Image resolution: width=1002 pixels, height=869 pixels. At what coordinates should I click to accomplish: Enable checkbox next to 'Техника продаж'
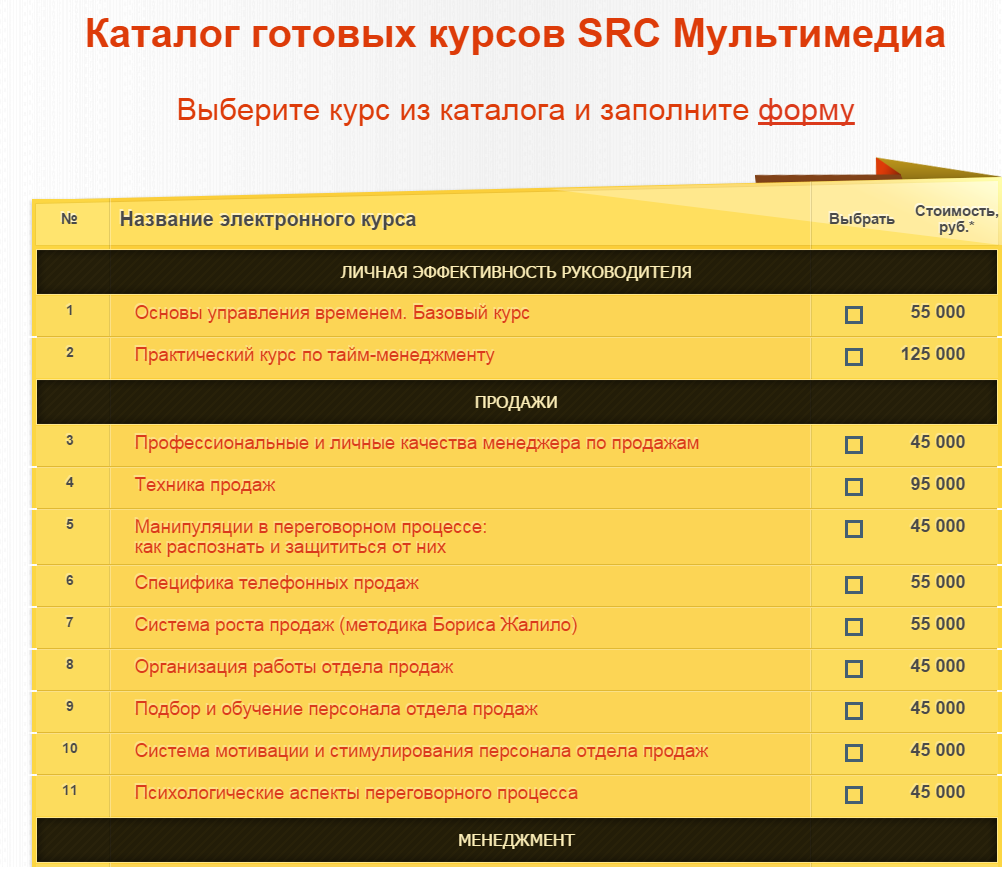point(854,487)
